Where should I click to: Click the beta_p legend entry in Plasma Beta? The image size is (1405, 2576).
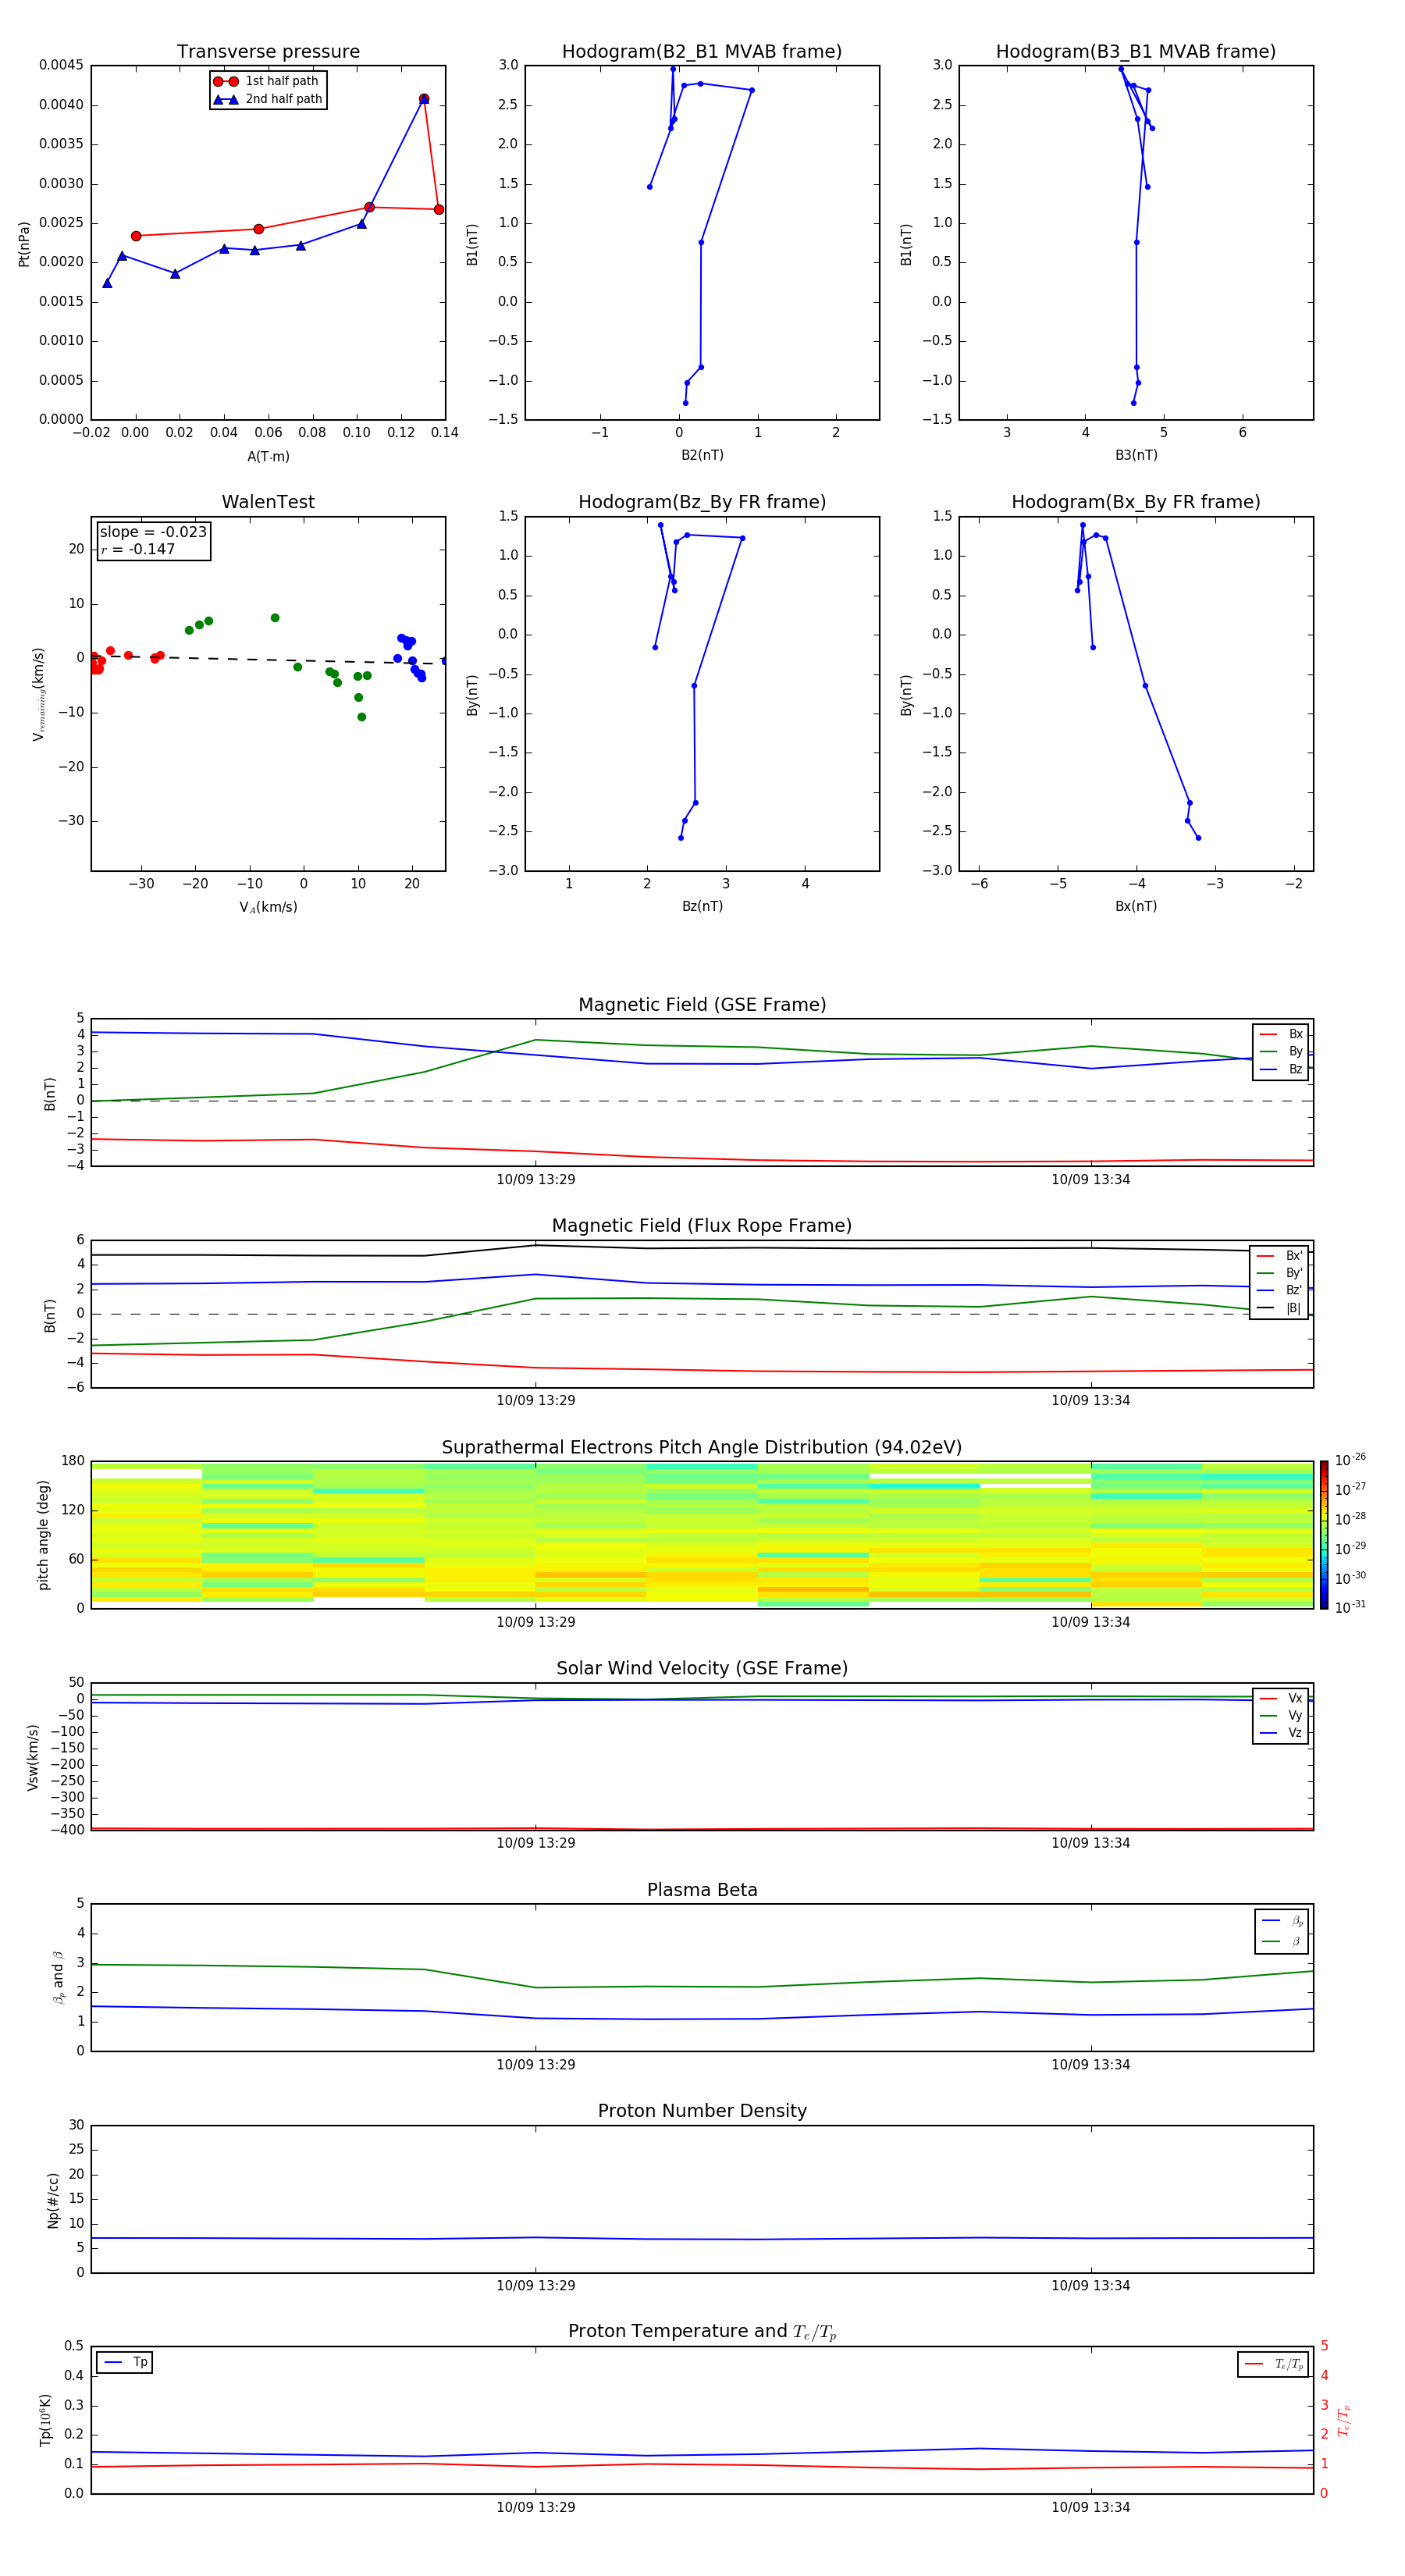(1282, 1921)
